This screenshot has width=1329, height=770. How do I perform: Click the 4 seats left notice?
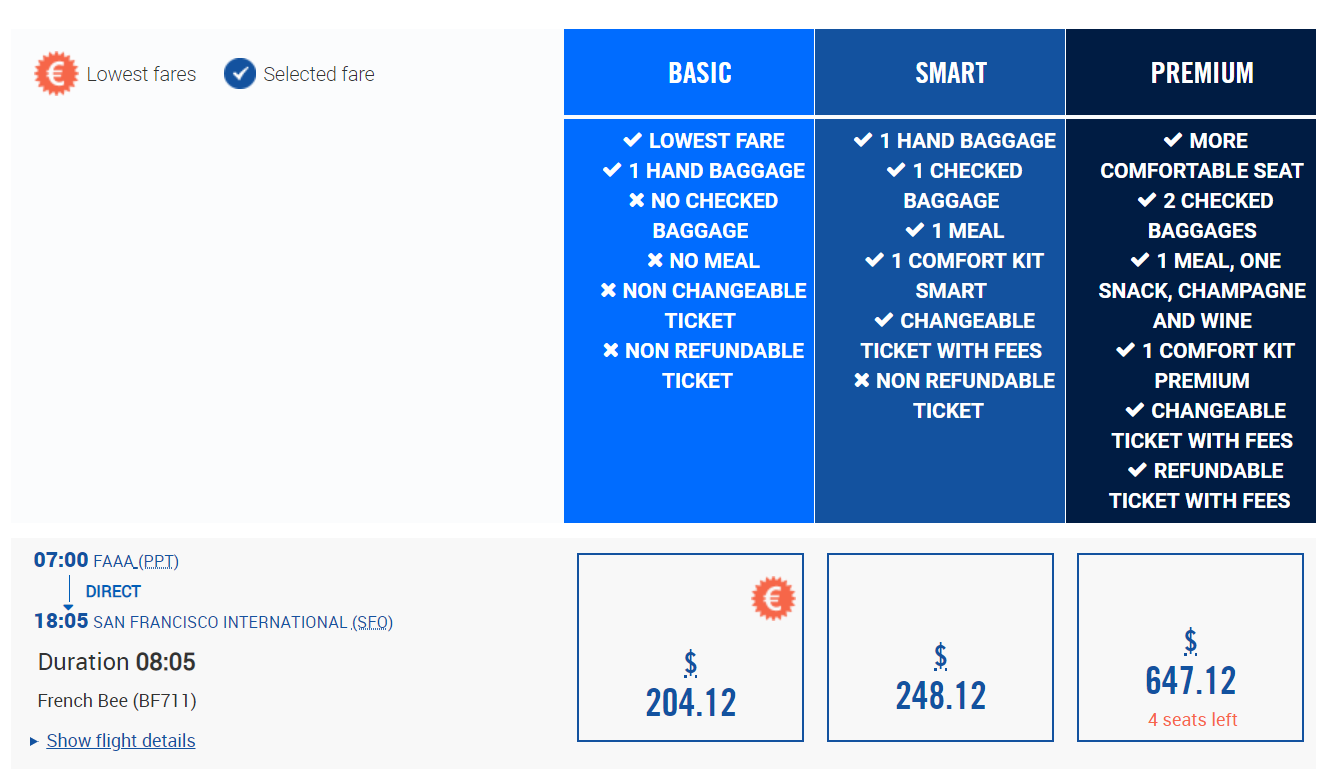point(1192,720)
